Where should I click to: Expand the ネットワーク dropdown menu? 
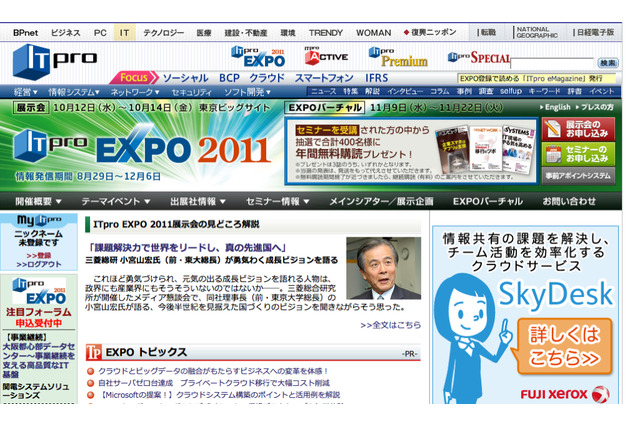point(135,92)
